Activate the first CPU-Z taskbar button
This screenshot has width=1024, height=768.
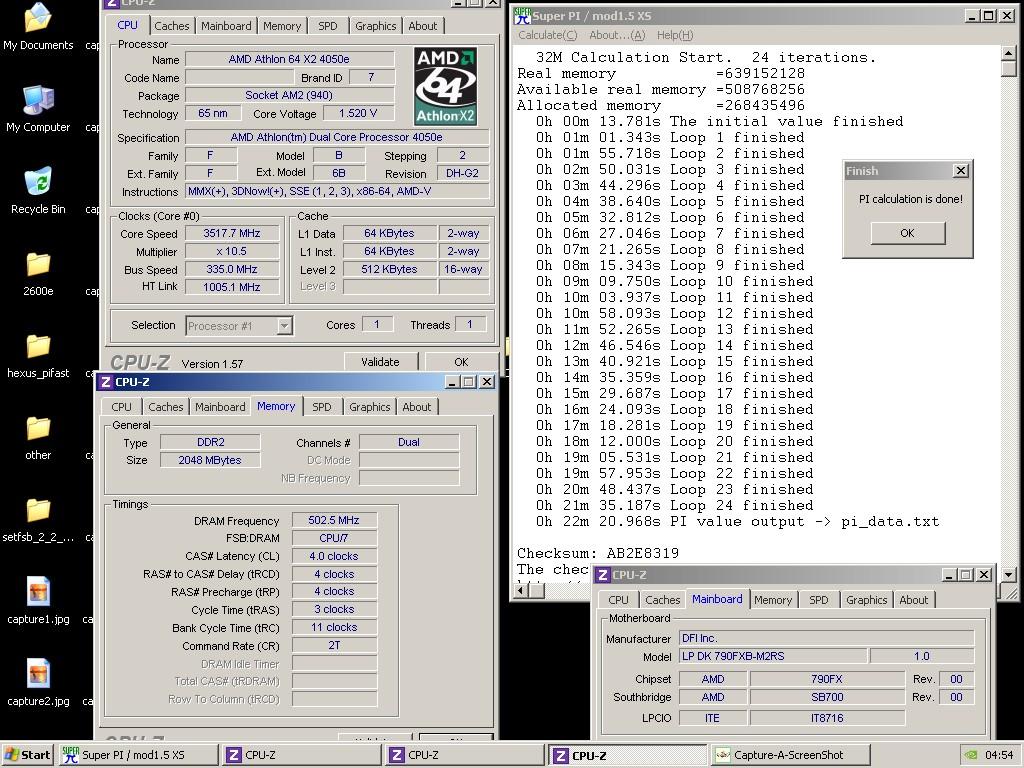(x=302, y=755)
